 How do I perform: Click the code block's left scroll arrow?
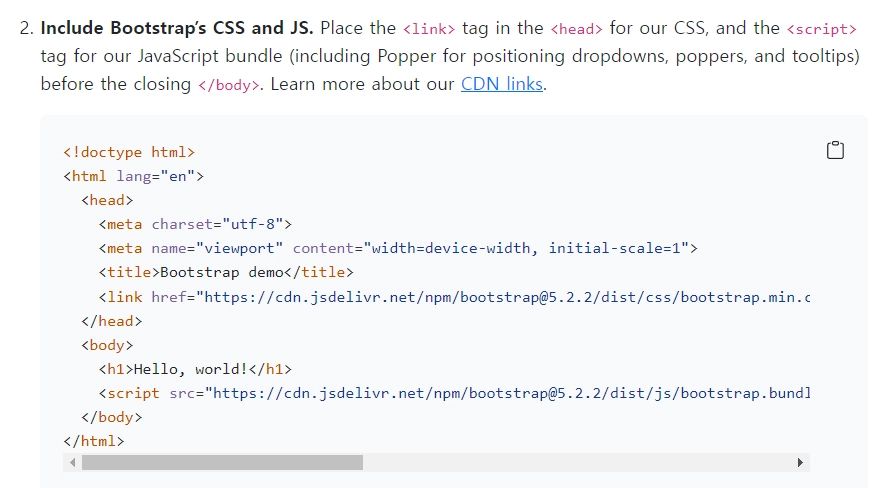pos(72,463)
